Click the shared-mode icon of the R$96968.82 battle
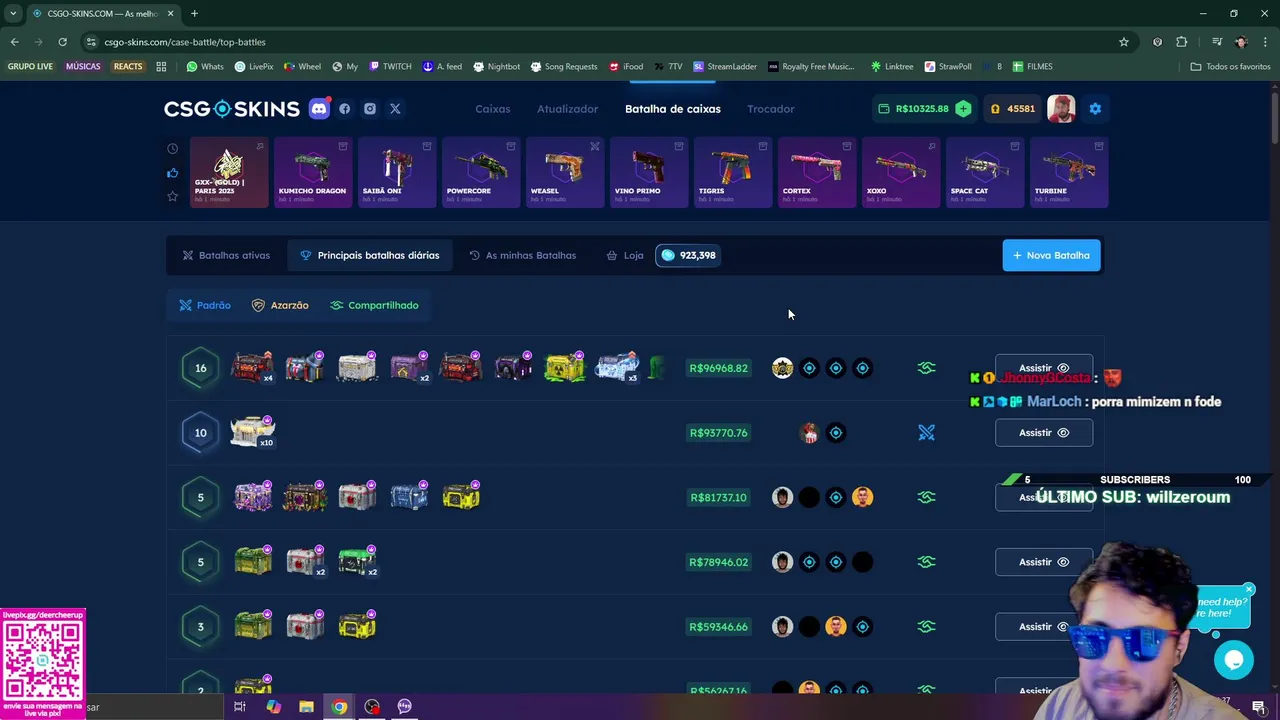This screenshot has width=1280, height=720. pyautogui.click(x=927, y=368)
